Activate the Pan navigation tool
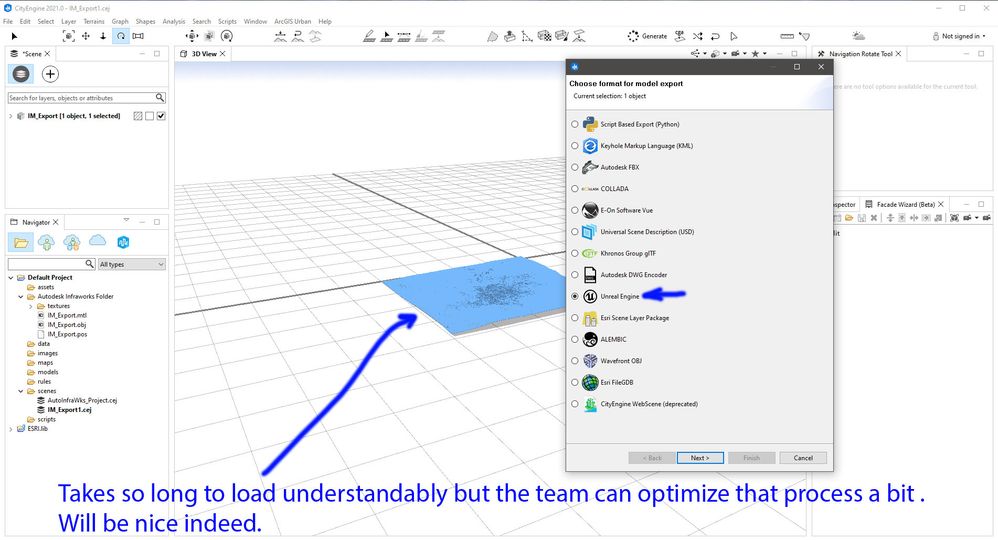 pos(86,36)
